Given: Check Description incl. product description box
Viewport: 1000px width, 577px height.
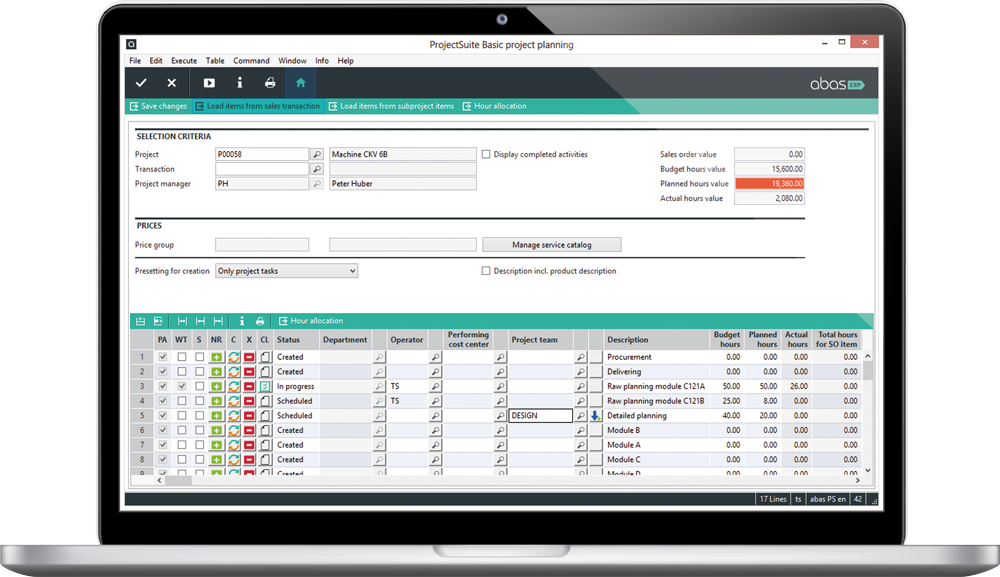Looking at the screenshot, I should coord(486,271).
